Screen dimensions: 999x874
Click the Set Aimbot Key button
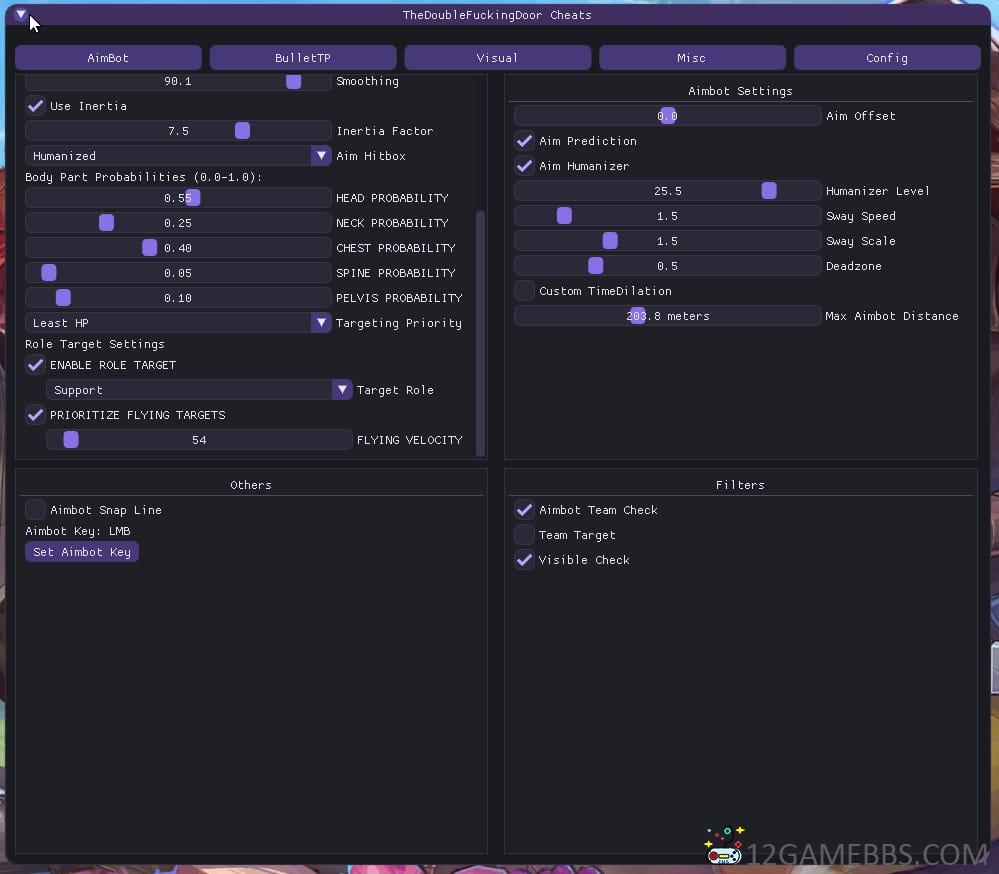coord(82,552)
